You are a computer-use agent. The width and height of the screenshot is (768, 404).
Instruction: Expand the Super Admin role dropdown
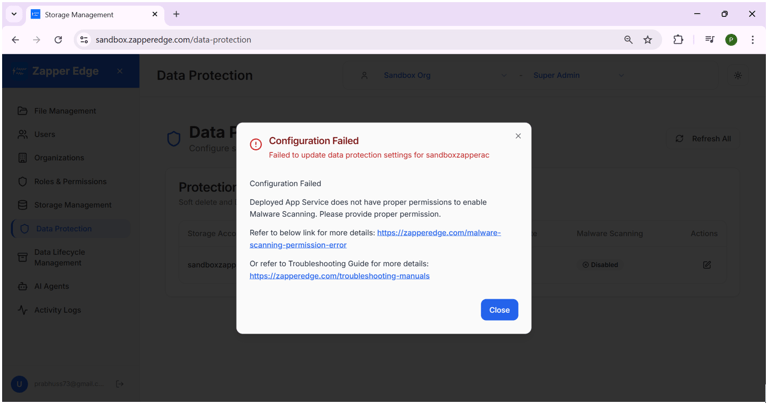(620, 76)
